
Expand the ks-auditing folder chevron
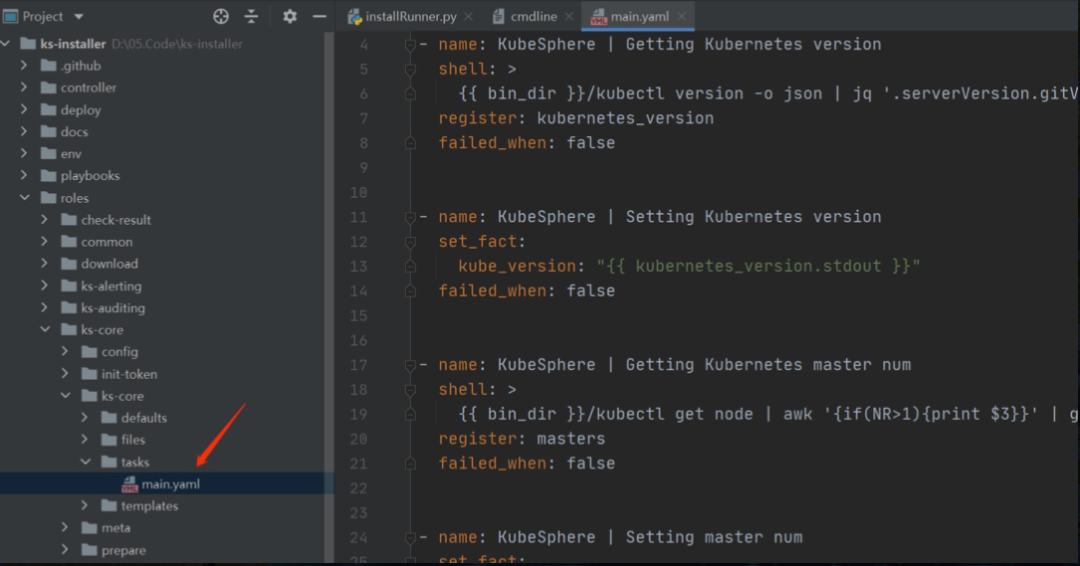[45, 308]
